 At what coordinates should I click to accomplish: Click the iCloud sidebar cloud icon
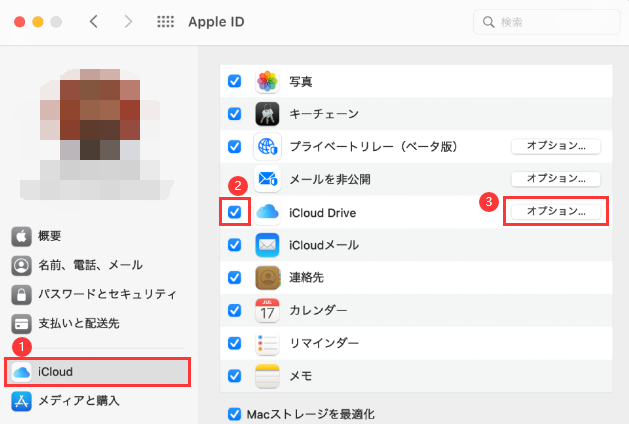point(21,372)
